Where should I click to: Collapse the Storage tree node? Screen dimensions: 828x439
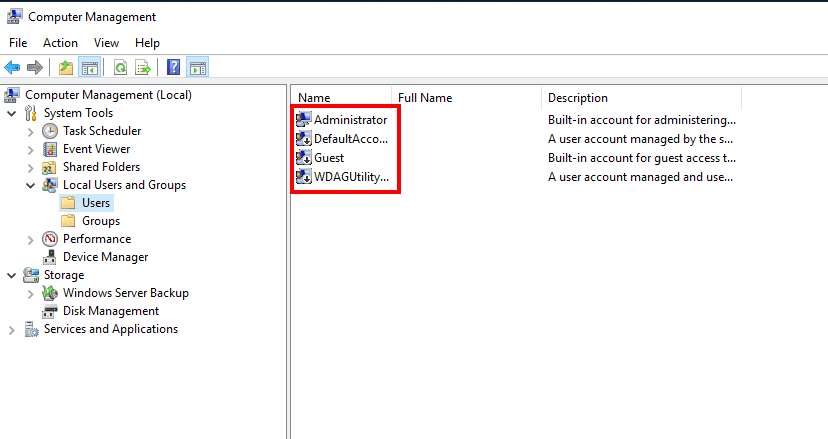click(12, 275)
